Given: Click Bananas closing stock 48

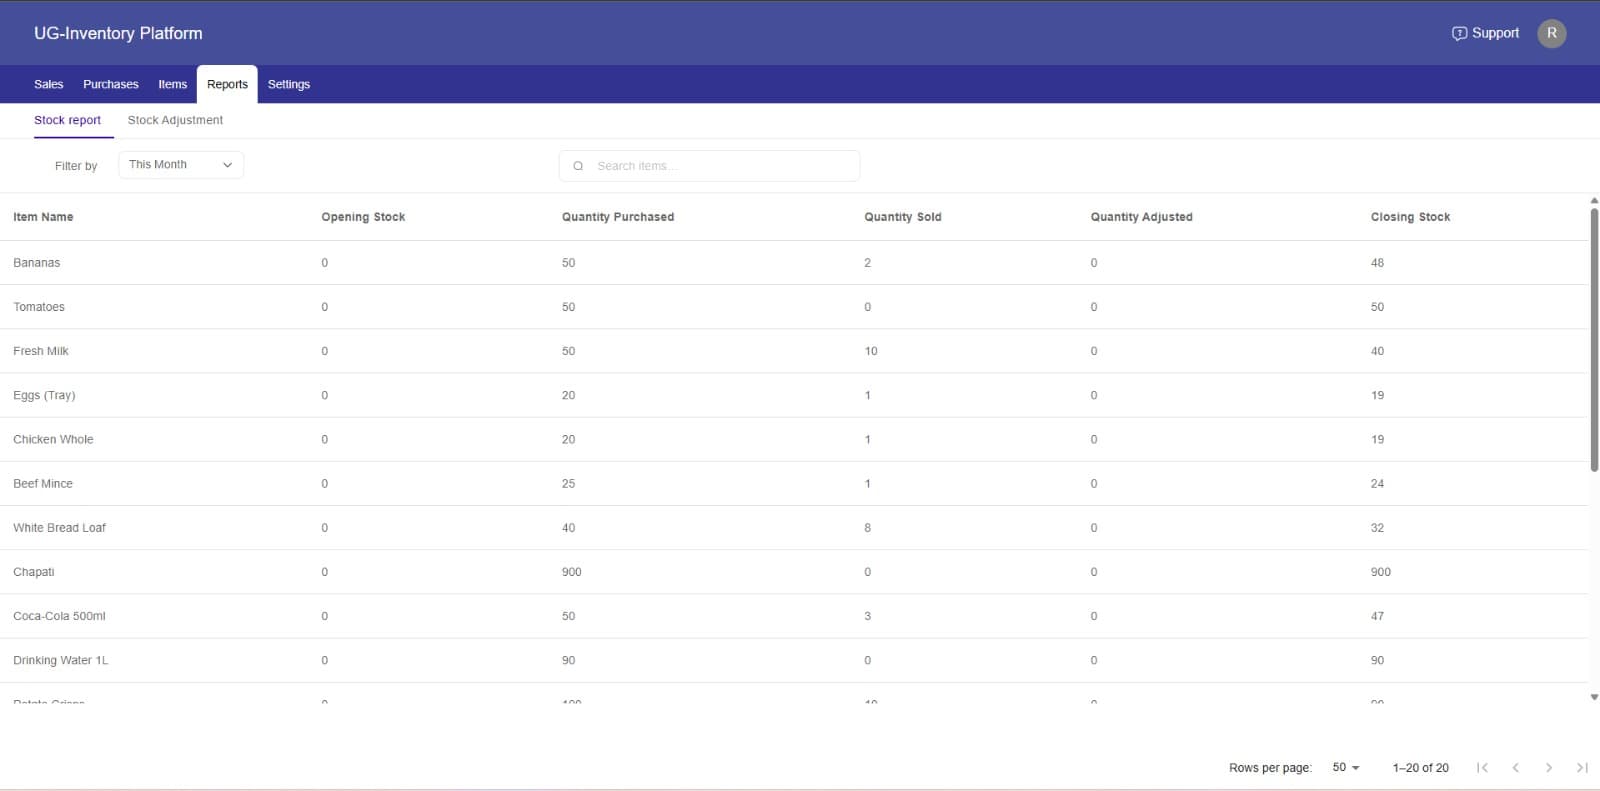Looking at the screenshot, I should [x=1377, y=263].
